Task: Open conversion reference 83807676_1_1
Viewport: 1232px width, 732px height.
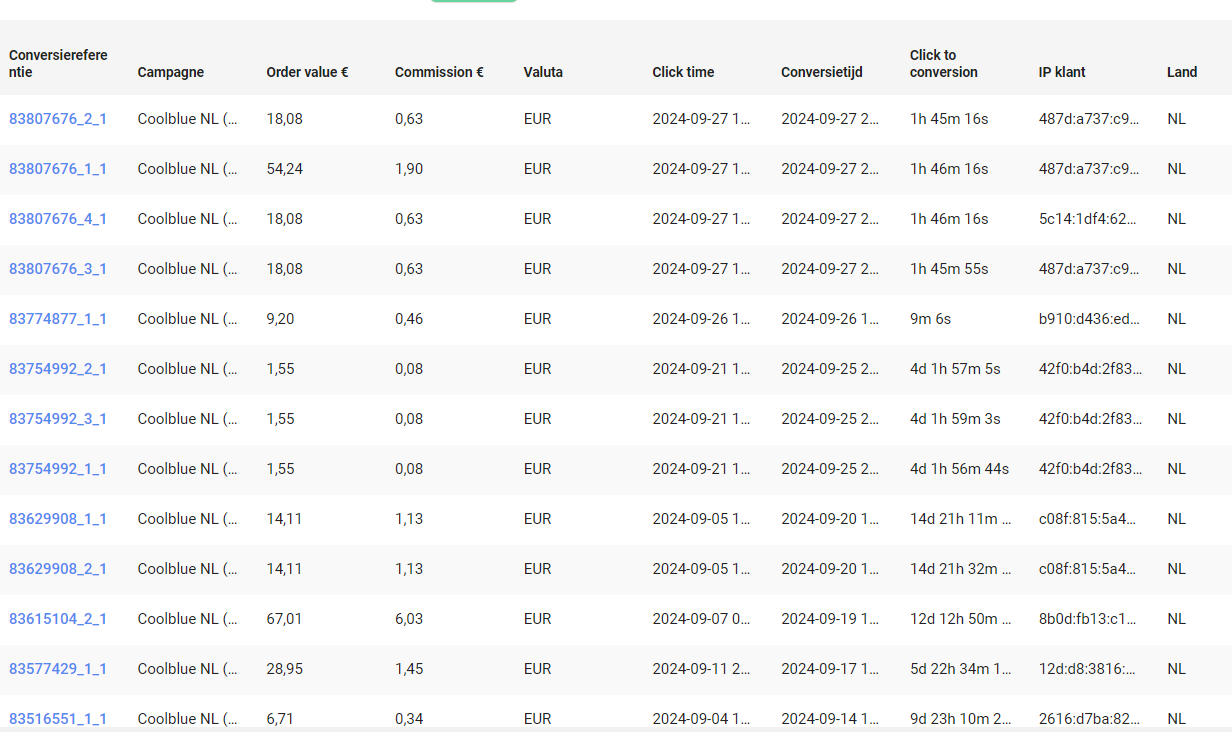Action: point(58,169)
